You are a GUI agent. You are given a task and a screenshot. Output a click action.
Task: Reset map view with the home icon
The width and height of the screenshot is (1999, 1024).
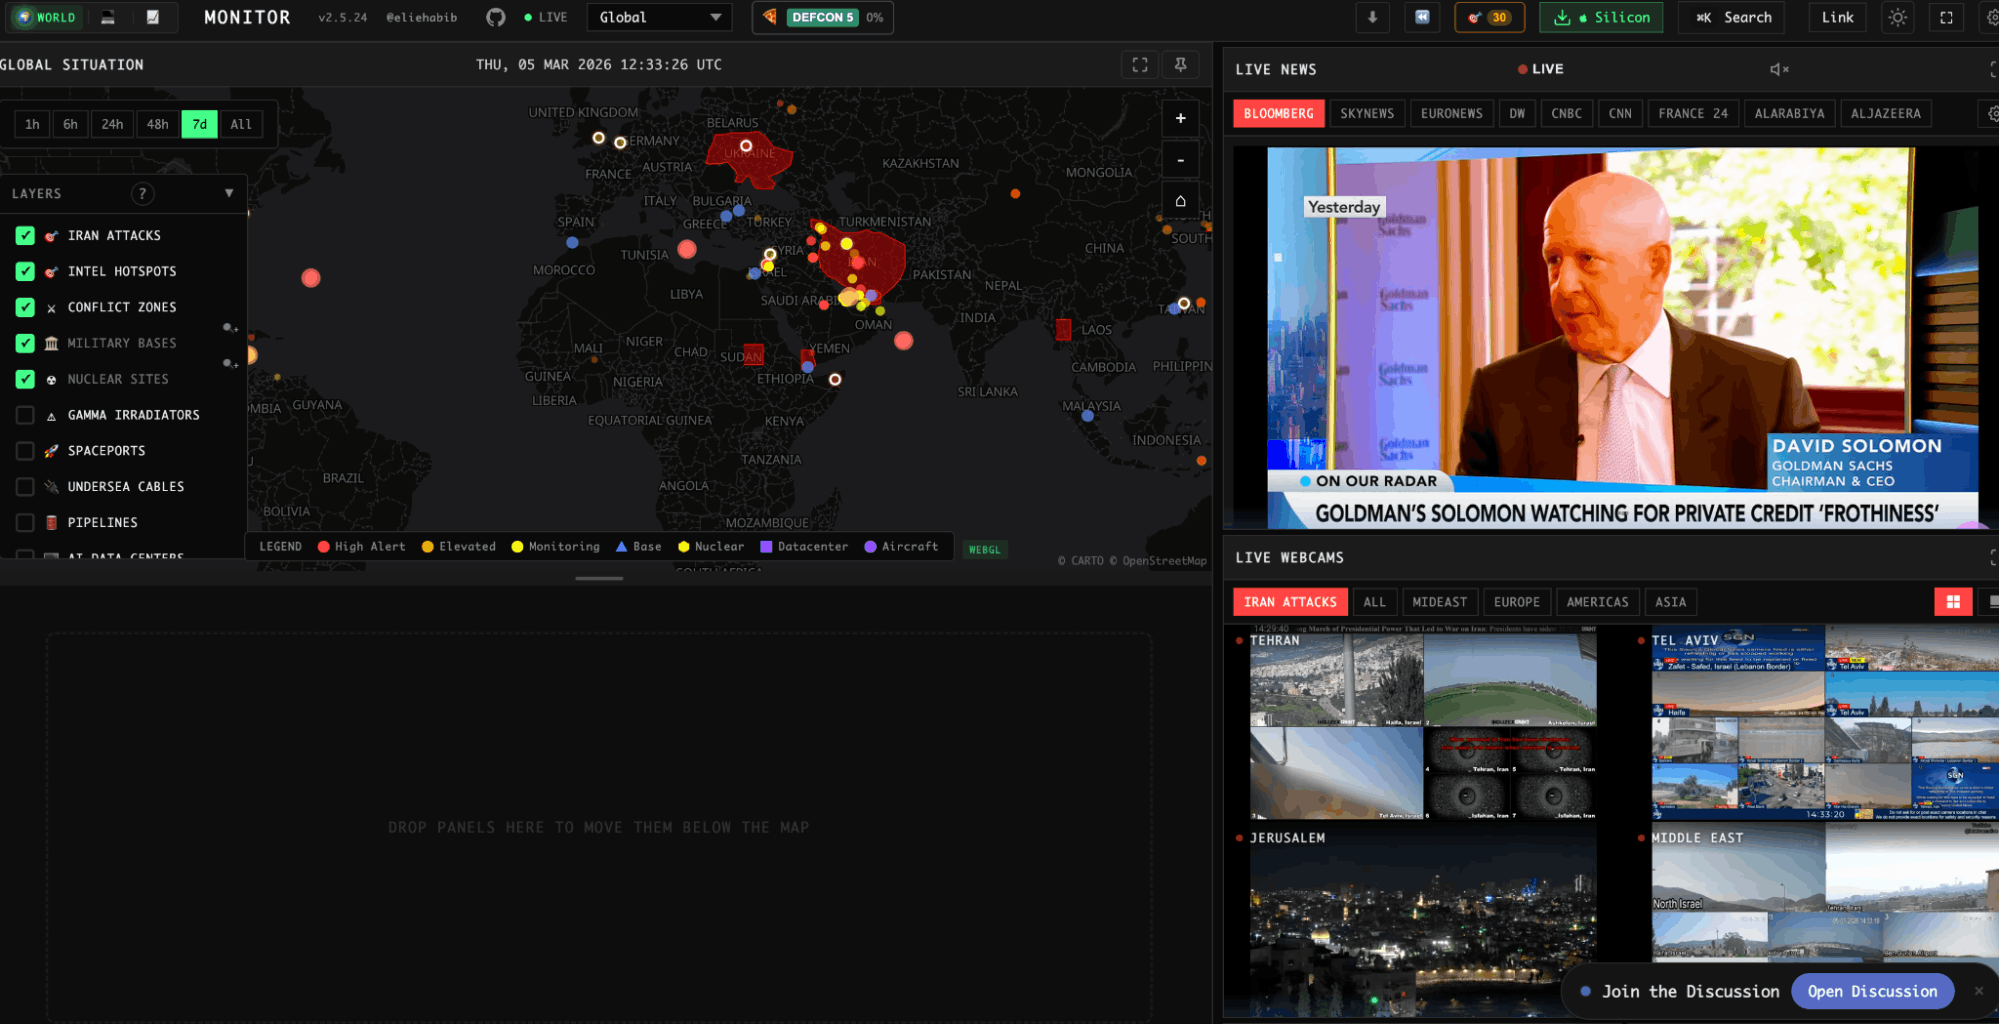click(x=1180, y=201)
